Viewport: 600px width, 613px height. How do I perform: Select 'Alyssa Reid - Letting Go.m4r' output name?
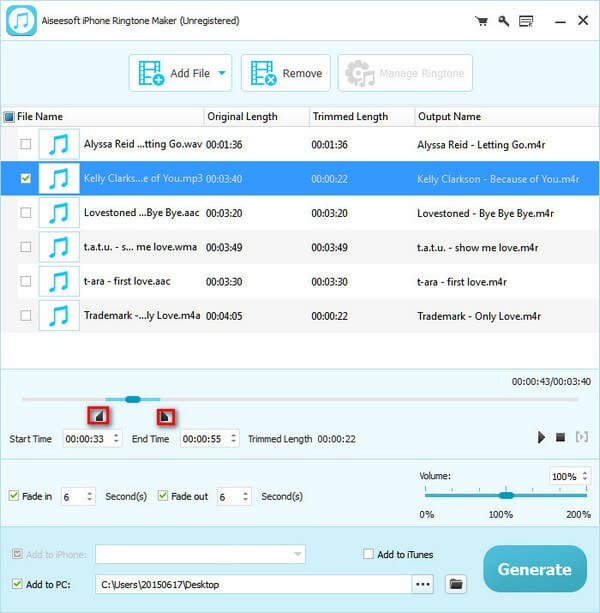481,145
